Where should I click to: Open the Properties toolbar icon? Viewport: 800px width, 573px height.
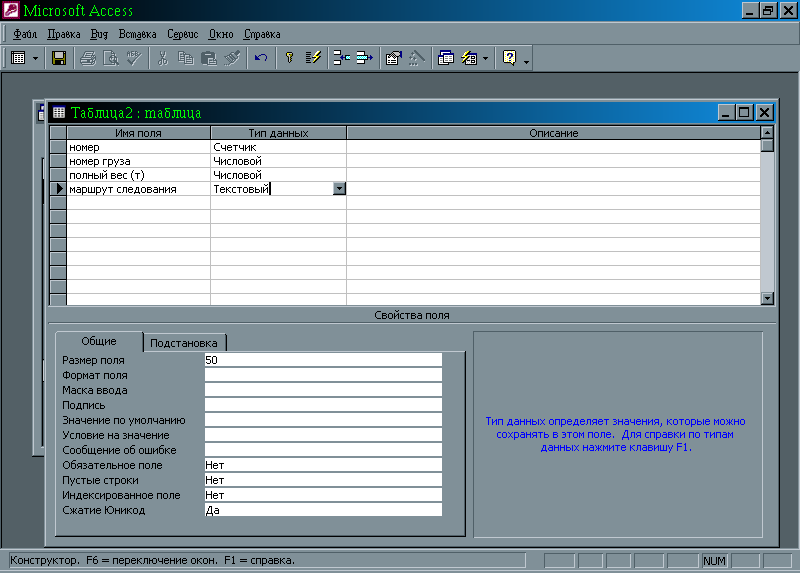click(x=393, y=58)
